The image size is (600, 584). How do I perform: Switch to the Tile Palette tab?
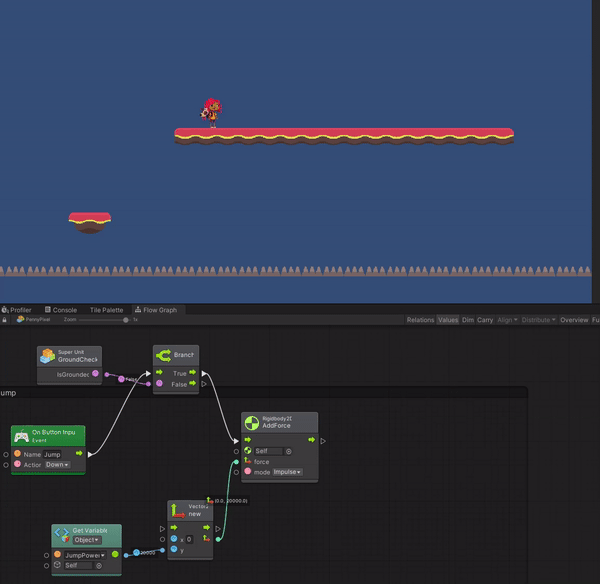tap(106, 310)
